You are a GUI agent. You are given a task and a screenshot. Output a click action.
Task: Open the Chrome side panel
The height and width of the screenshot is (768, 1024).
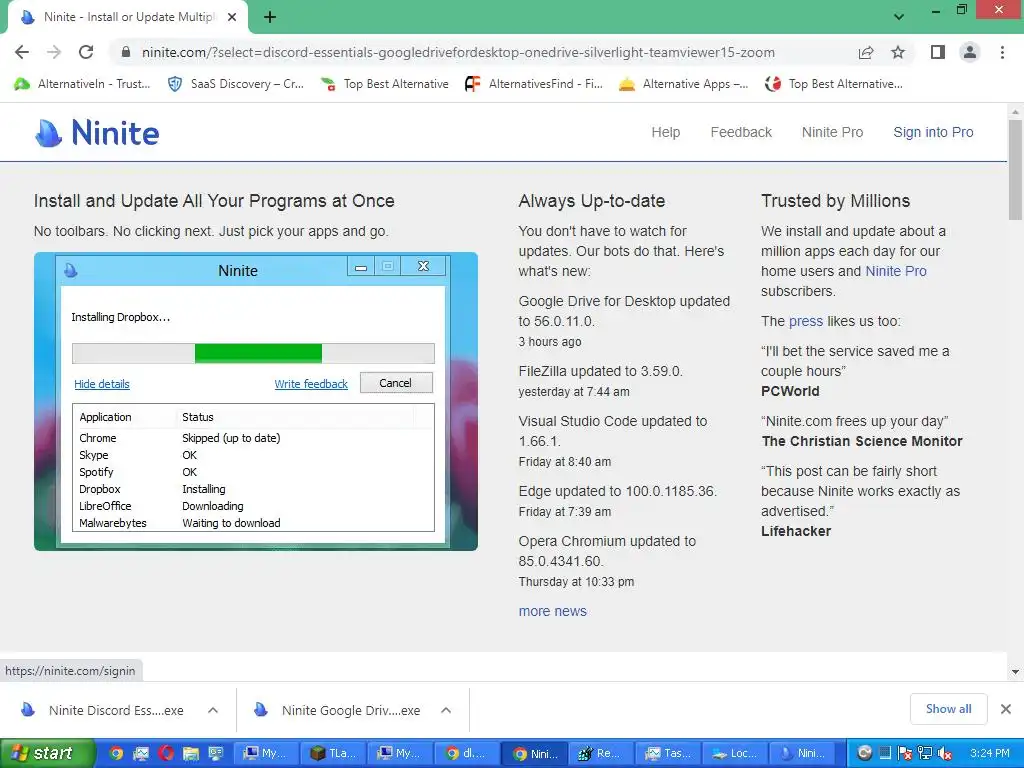(938, 52)
